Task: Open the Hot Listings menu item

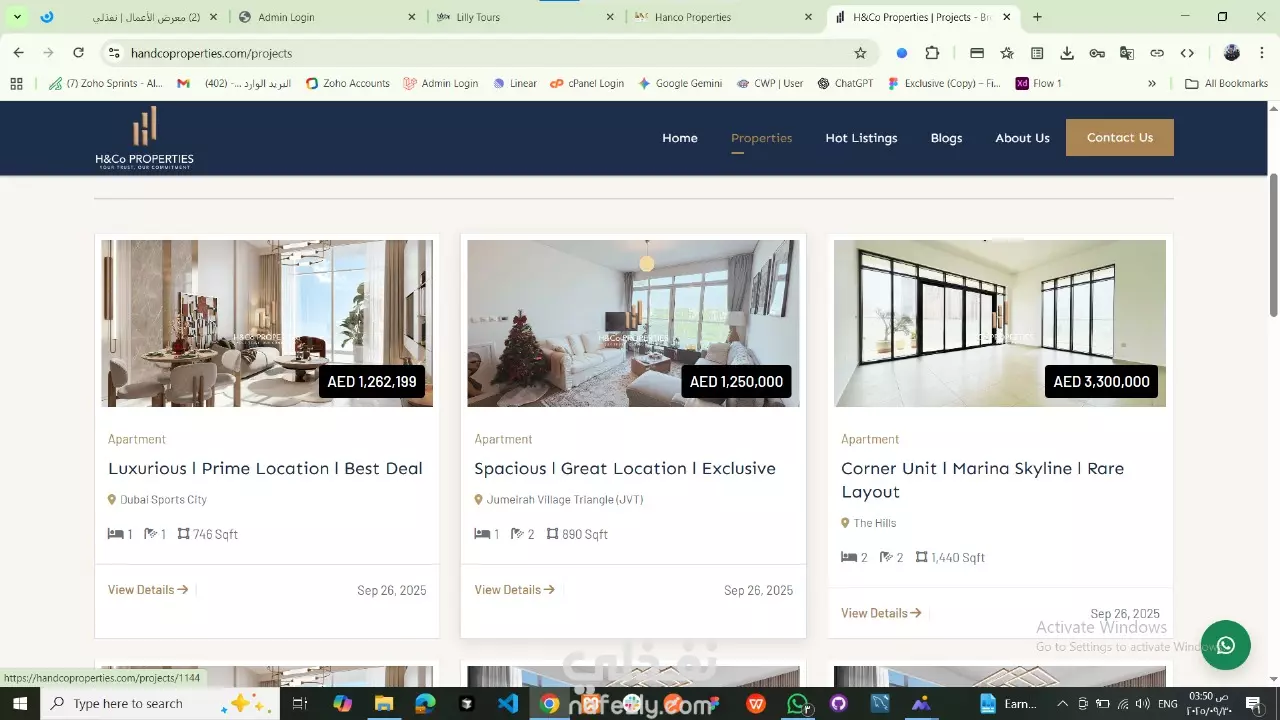Action: click(861, 138)
